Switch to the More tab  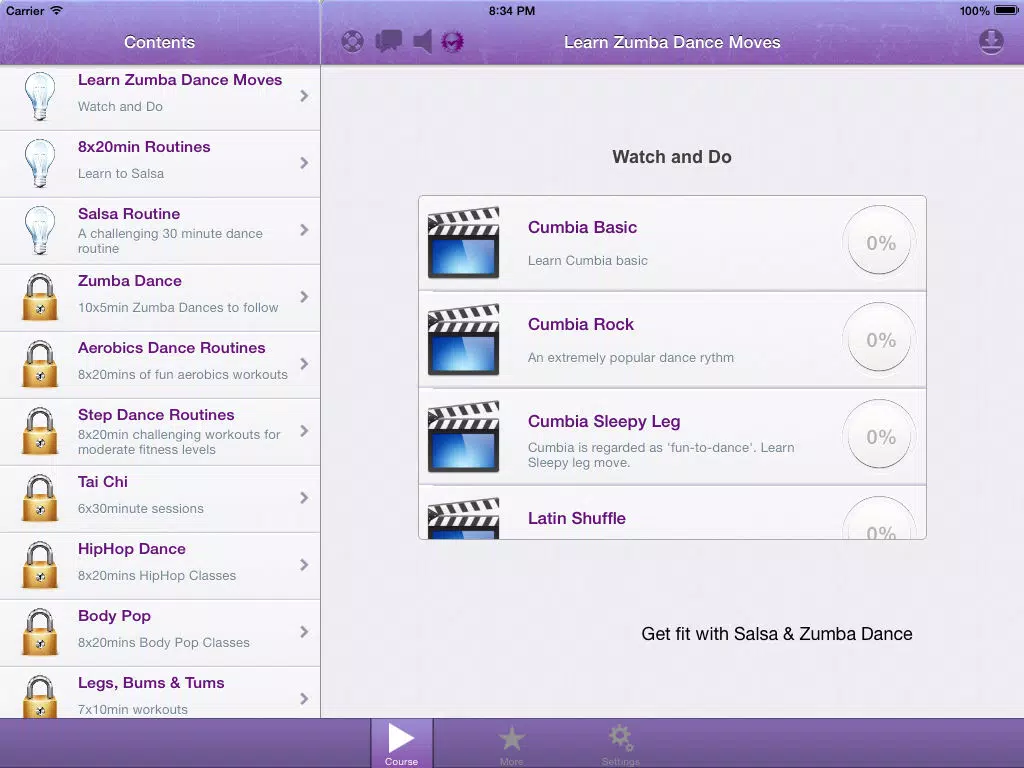pos(511,743)
